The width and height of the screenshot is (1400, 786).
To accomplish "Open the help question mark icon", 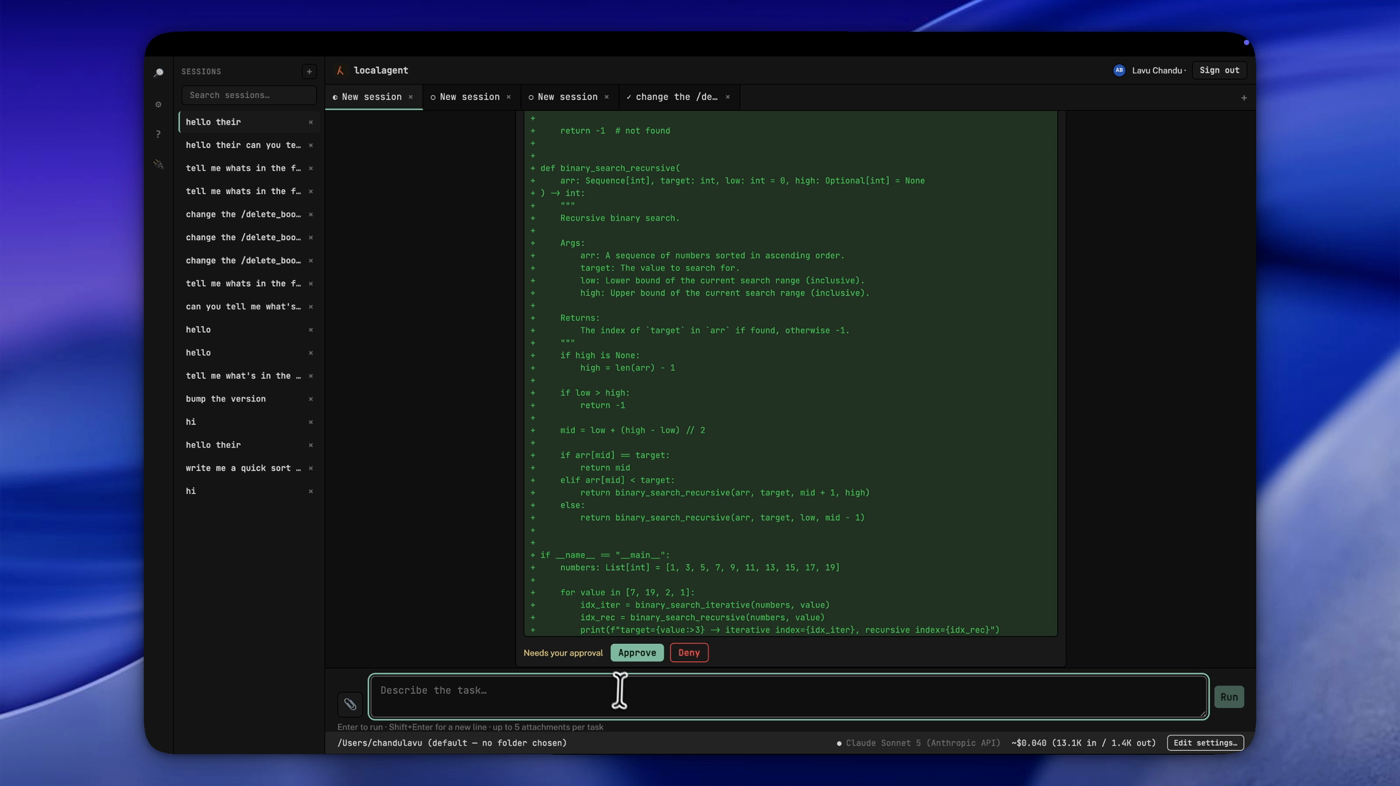I will point(158,134).
